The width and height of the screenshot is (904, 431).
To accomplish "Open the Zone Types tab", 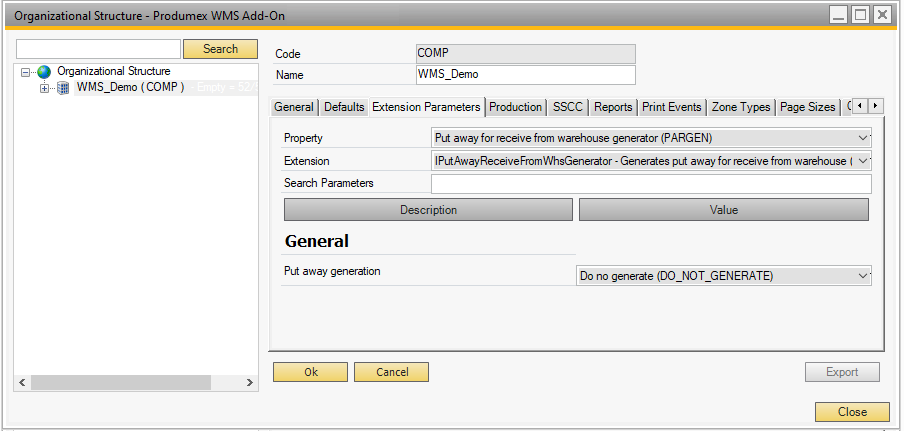I will click(x=740, y=107).
